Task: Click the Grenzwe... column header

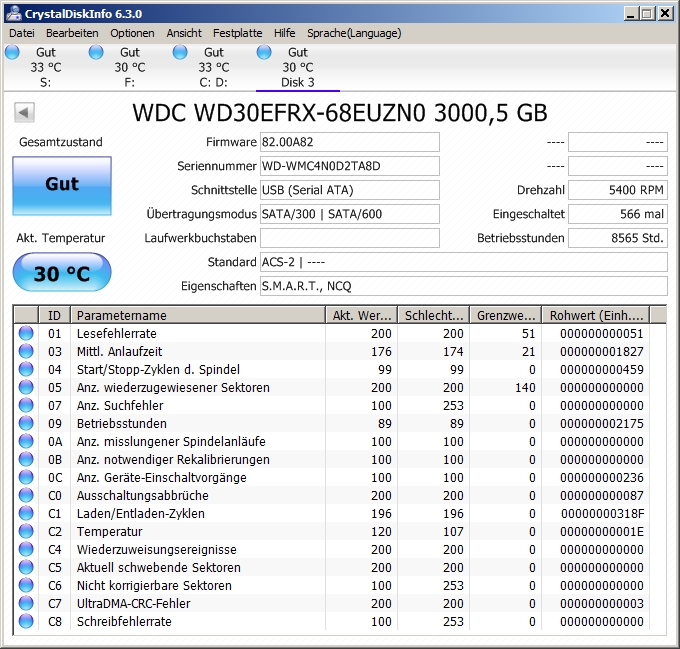Action: [x=506, y=315]
